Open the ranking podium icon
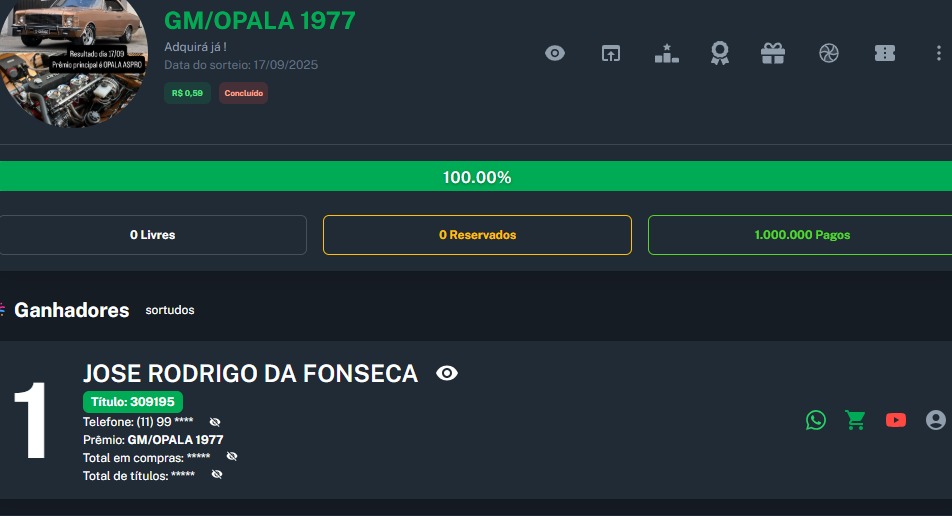 point(666,53)
